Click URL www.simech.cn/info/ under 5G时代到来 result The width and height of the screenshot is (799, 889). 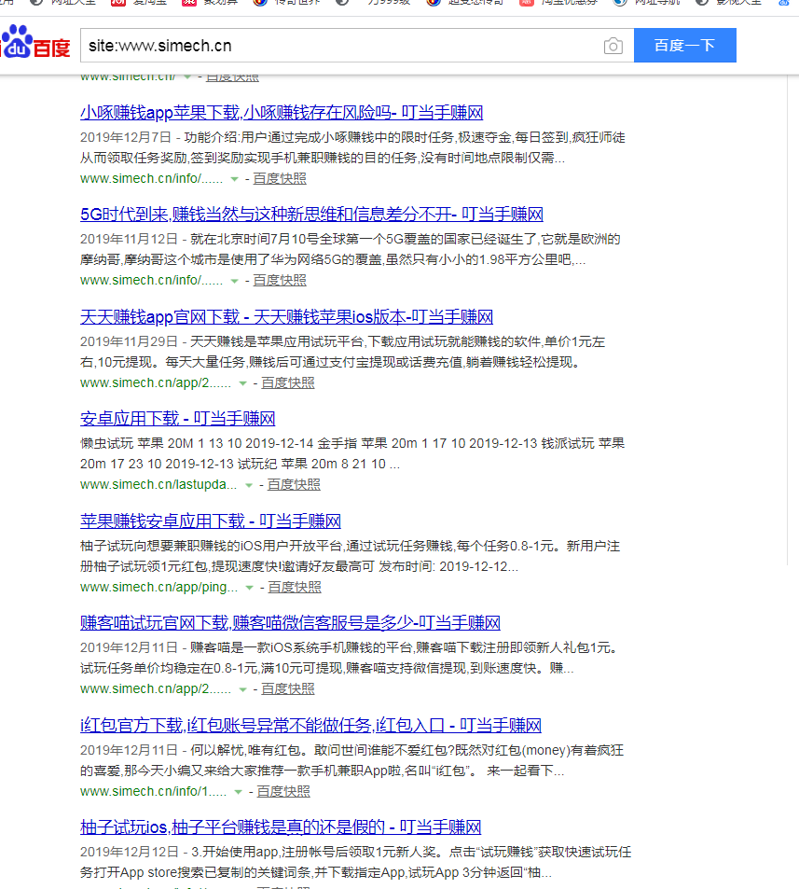pos(151,281)
